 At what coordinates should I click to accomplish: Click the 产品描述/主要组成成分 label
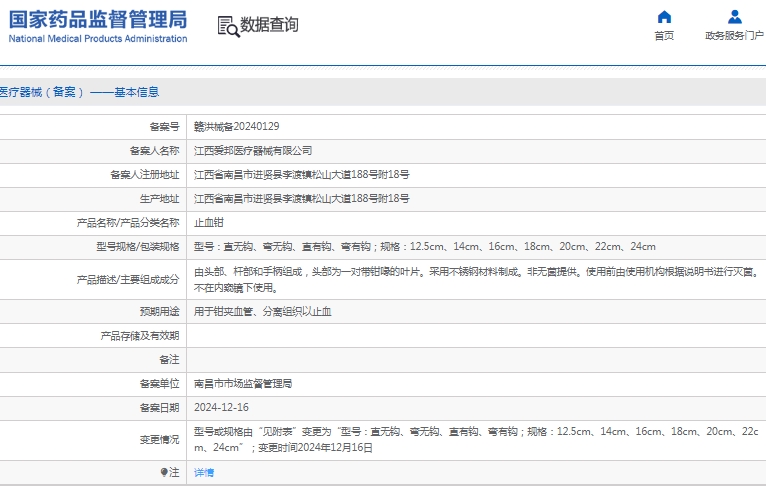pos(128,279)
